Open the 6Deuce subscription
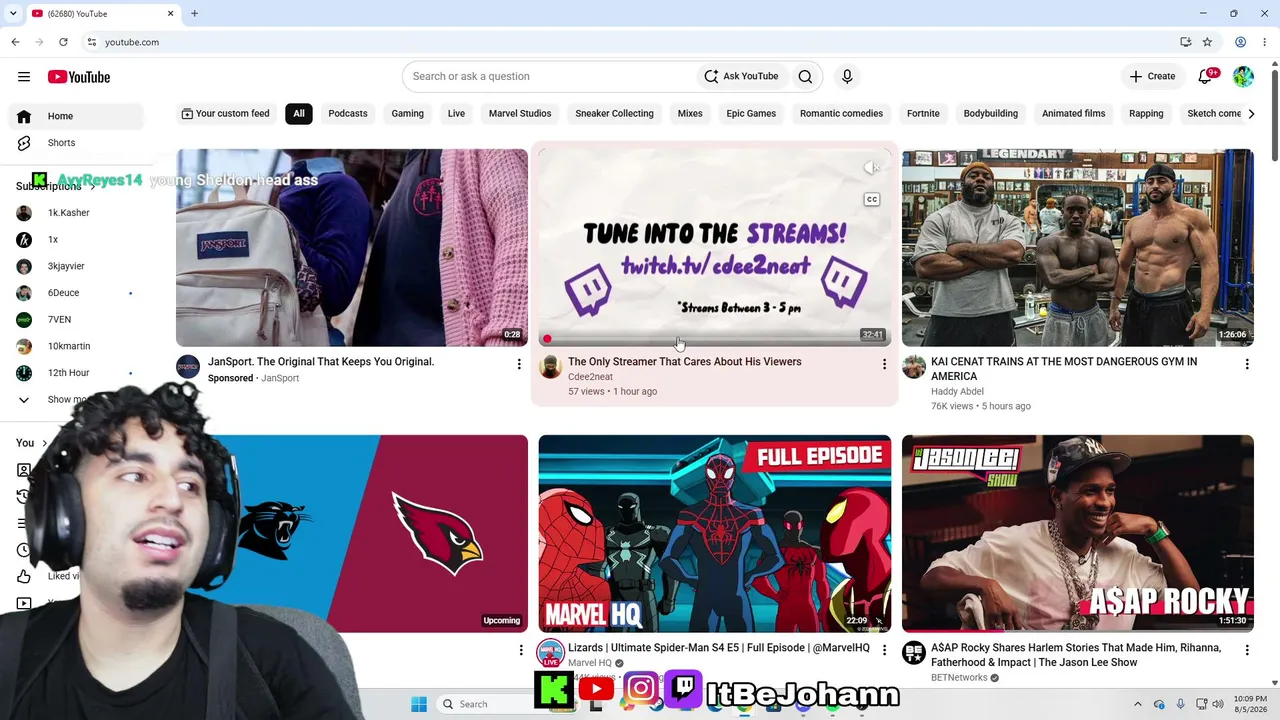This screenshot has height=720, width=1280. click(x=63, y=293)
